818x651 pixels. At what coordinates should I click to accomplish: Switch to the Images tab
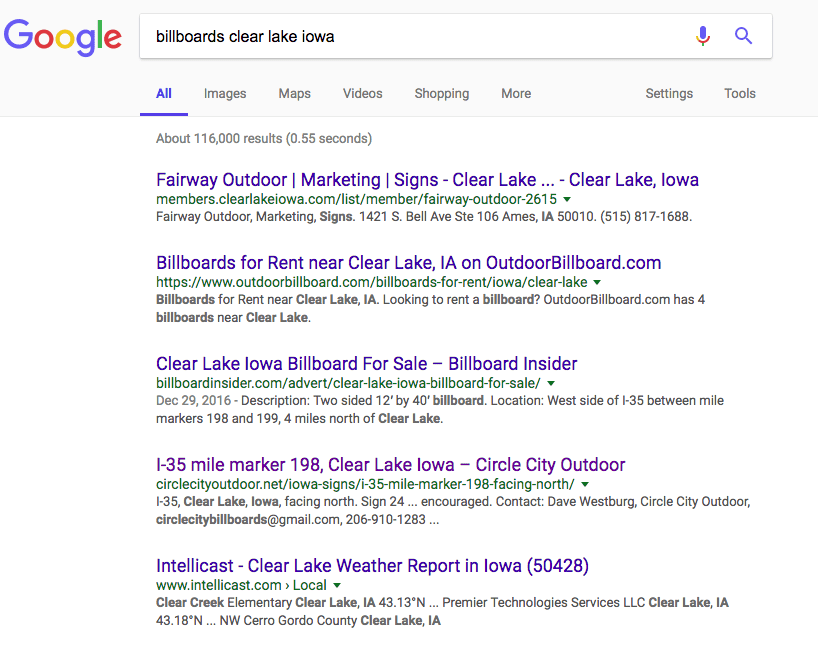(225, 93)
